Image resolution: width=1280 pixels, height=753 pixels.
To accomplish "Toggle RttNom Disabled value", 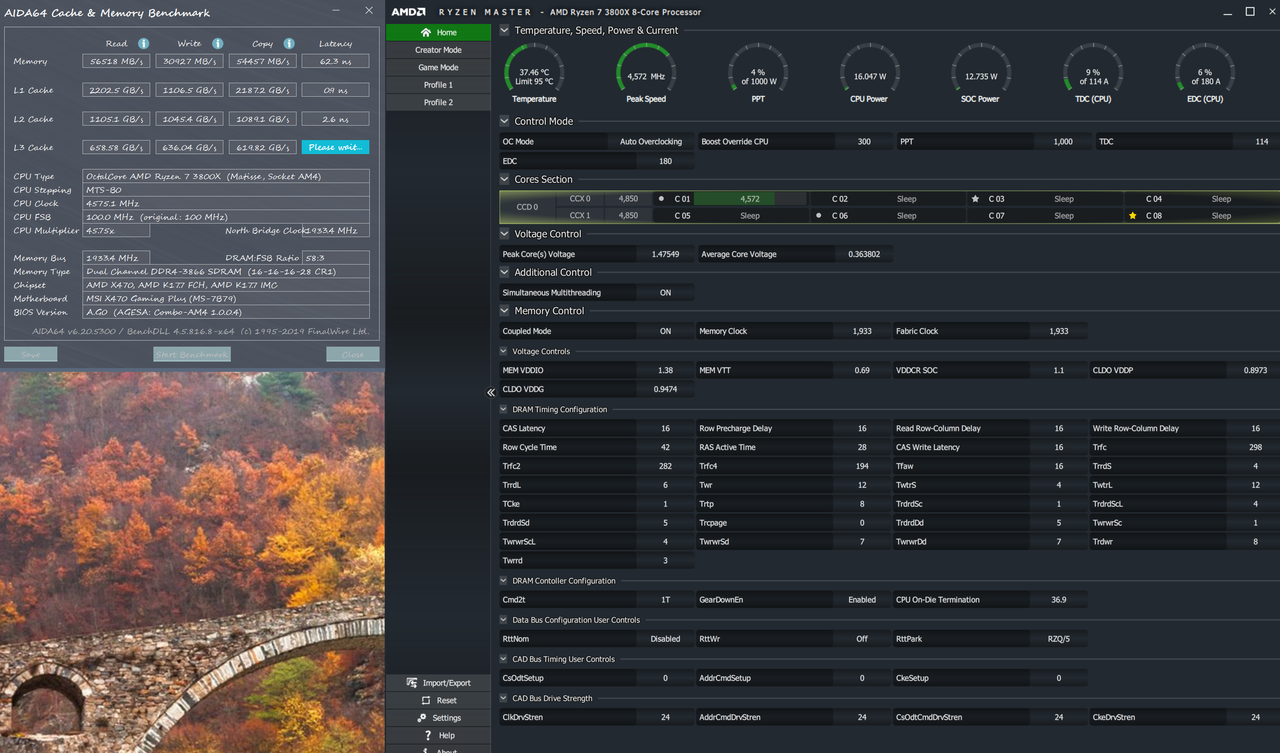I will [665, 639].
